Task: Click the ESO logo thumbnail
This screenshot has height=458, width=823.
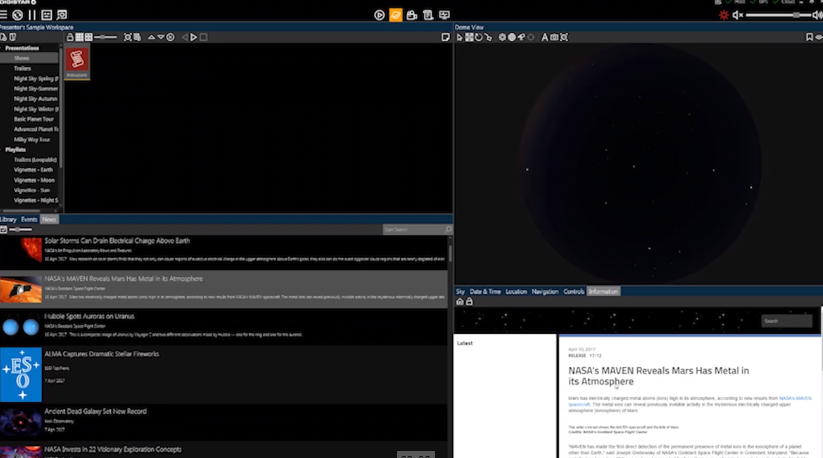Action: [x=21, y=374]
